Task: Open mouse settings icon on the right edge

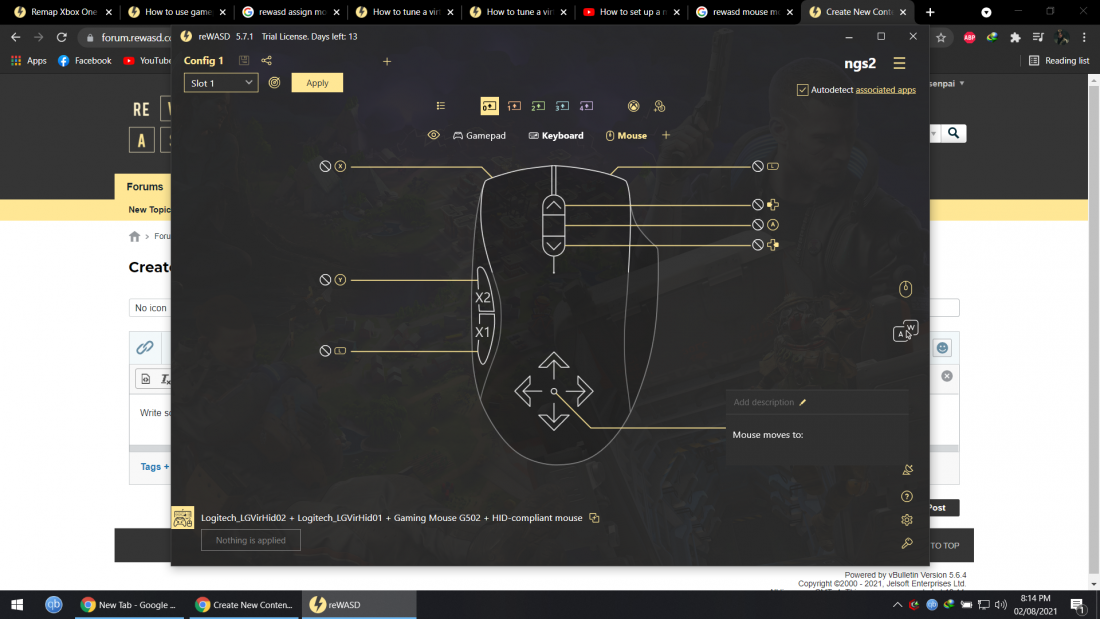Action: tap(906, 289)
